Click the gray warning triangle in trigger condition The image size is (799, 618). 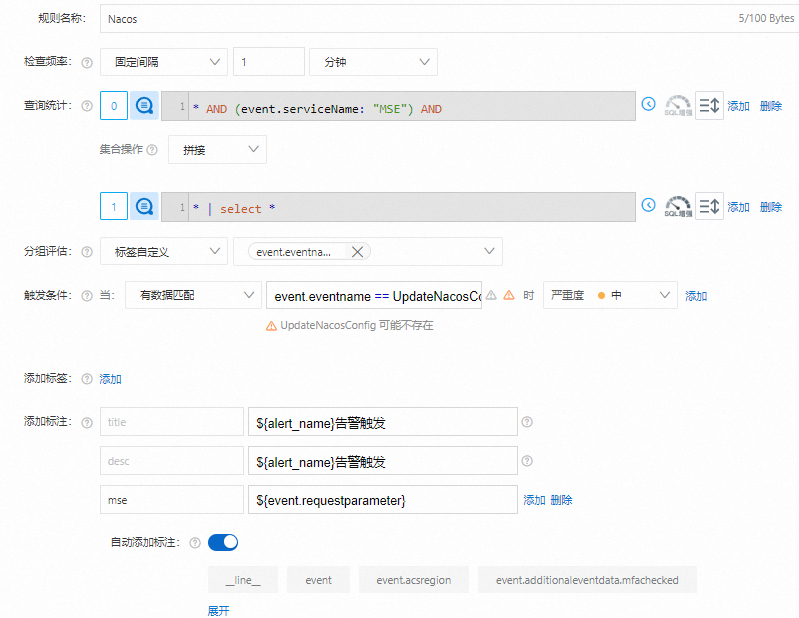[x=491, y=295]
